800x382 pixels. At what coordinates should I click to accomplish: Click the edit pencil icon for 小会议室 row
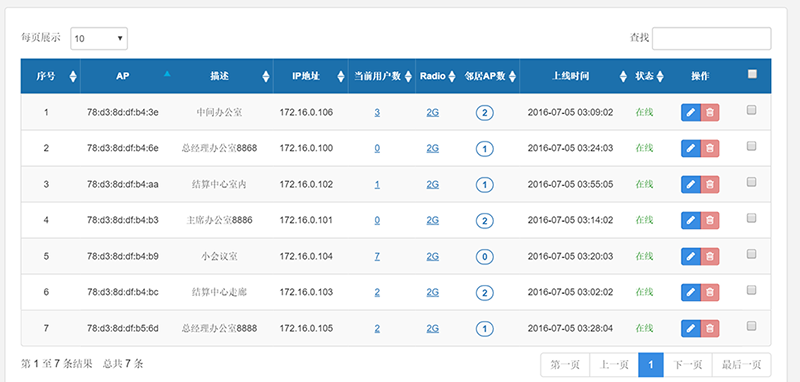[x=691, y=256]
